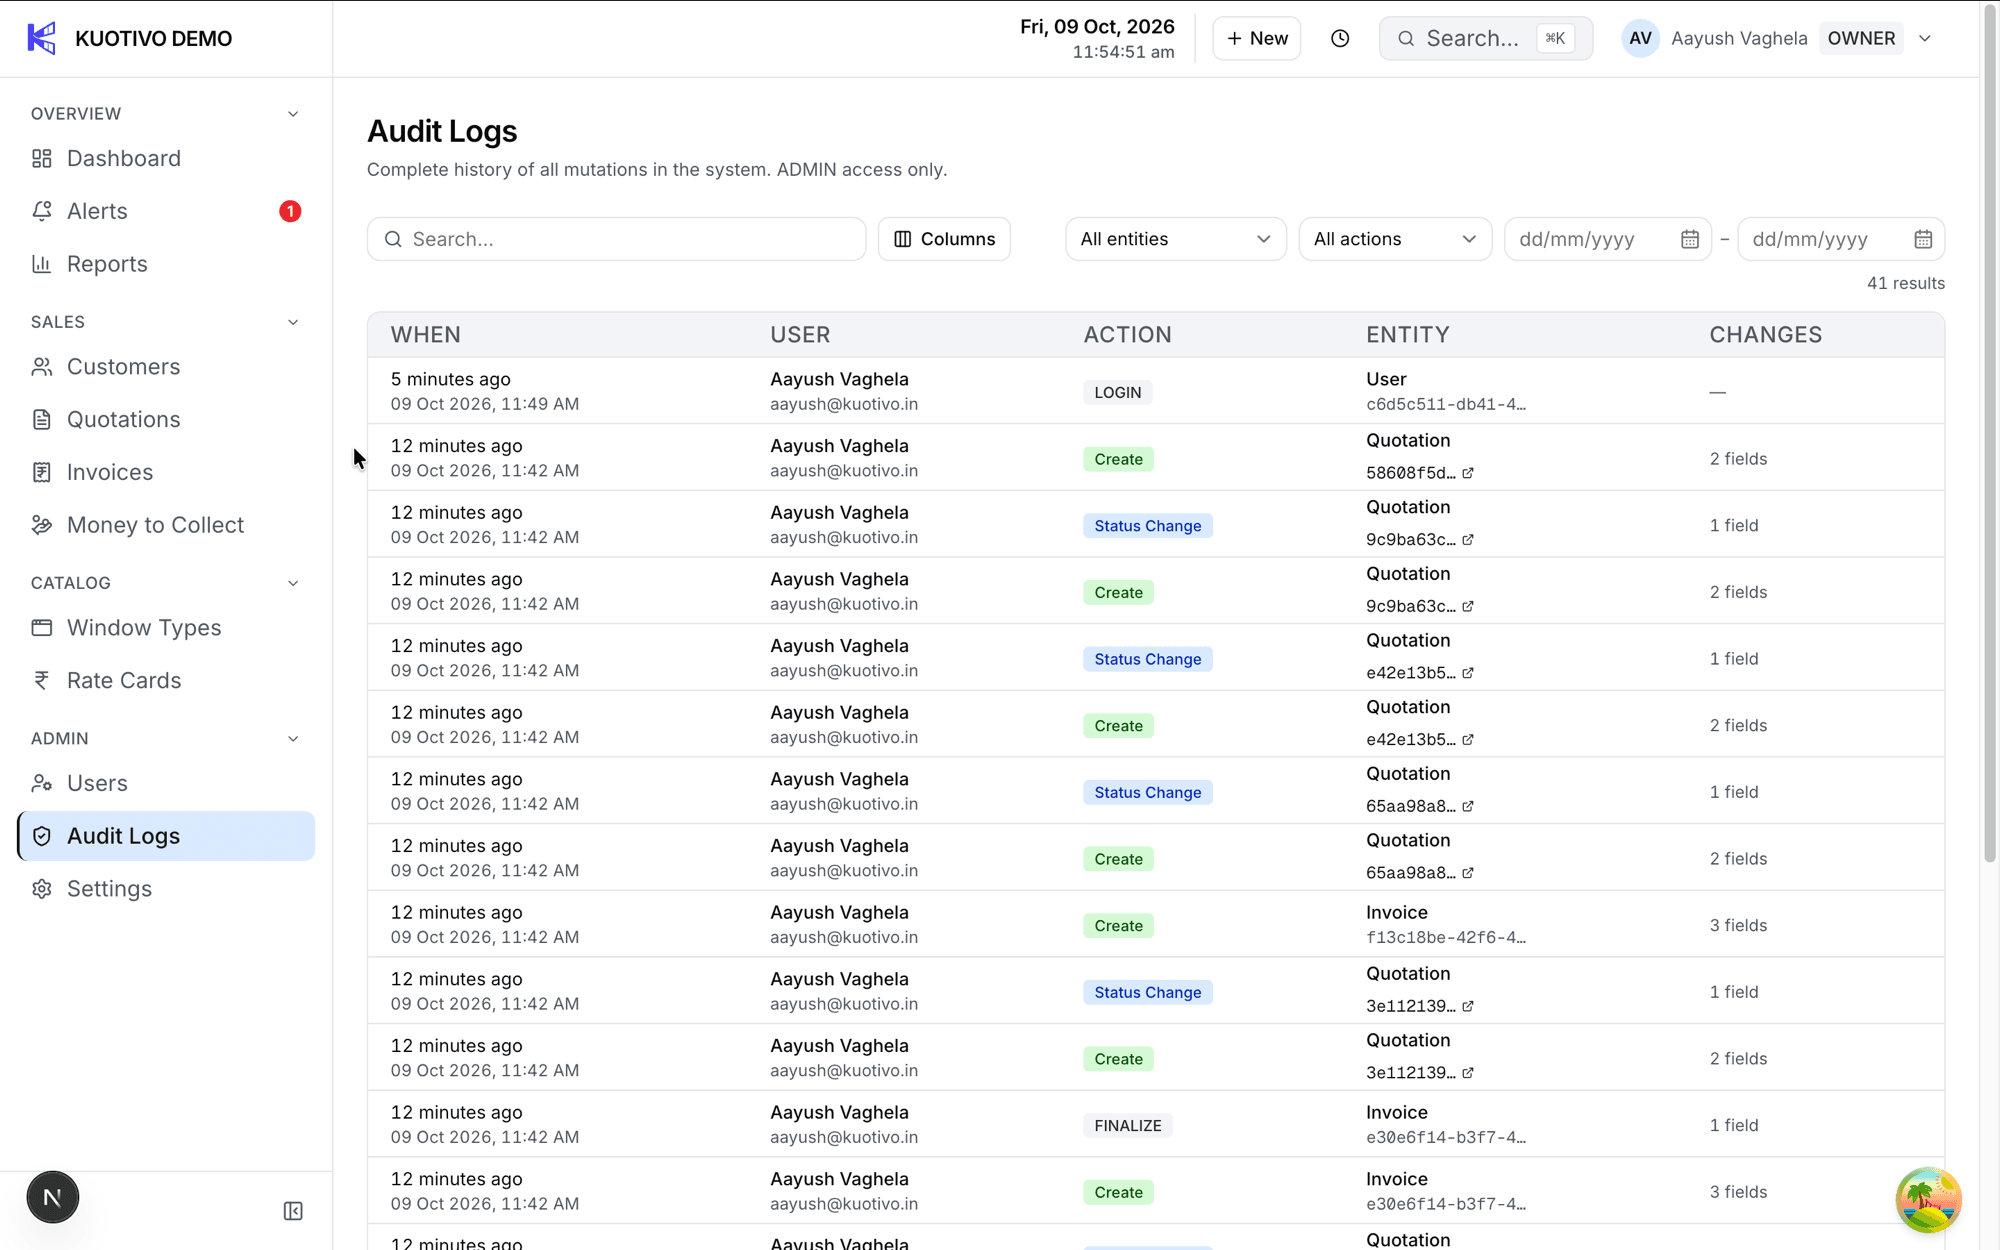Image resolution: width=2000 pixels, height=1250 pixels.
Task: Go to Reports in the sidebar
Action: pyautogui.click(x=107, y=264)
